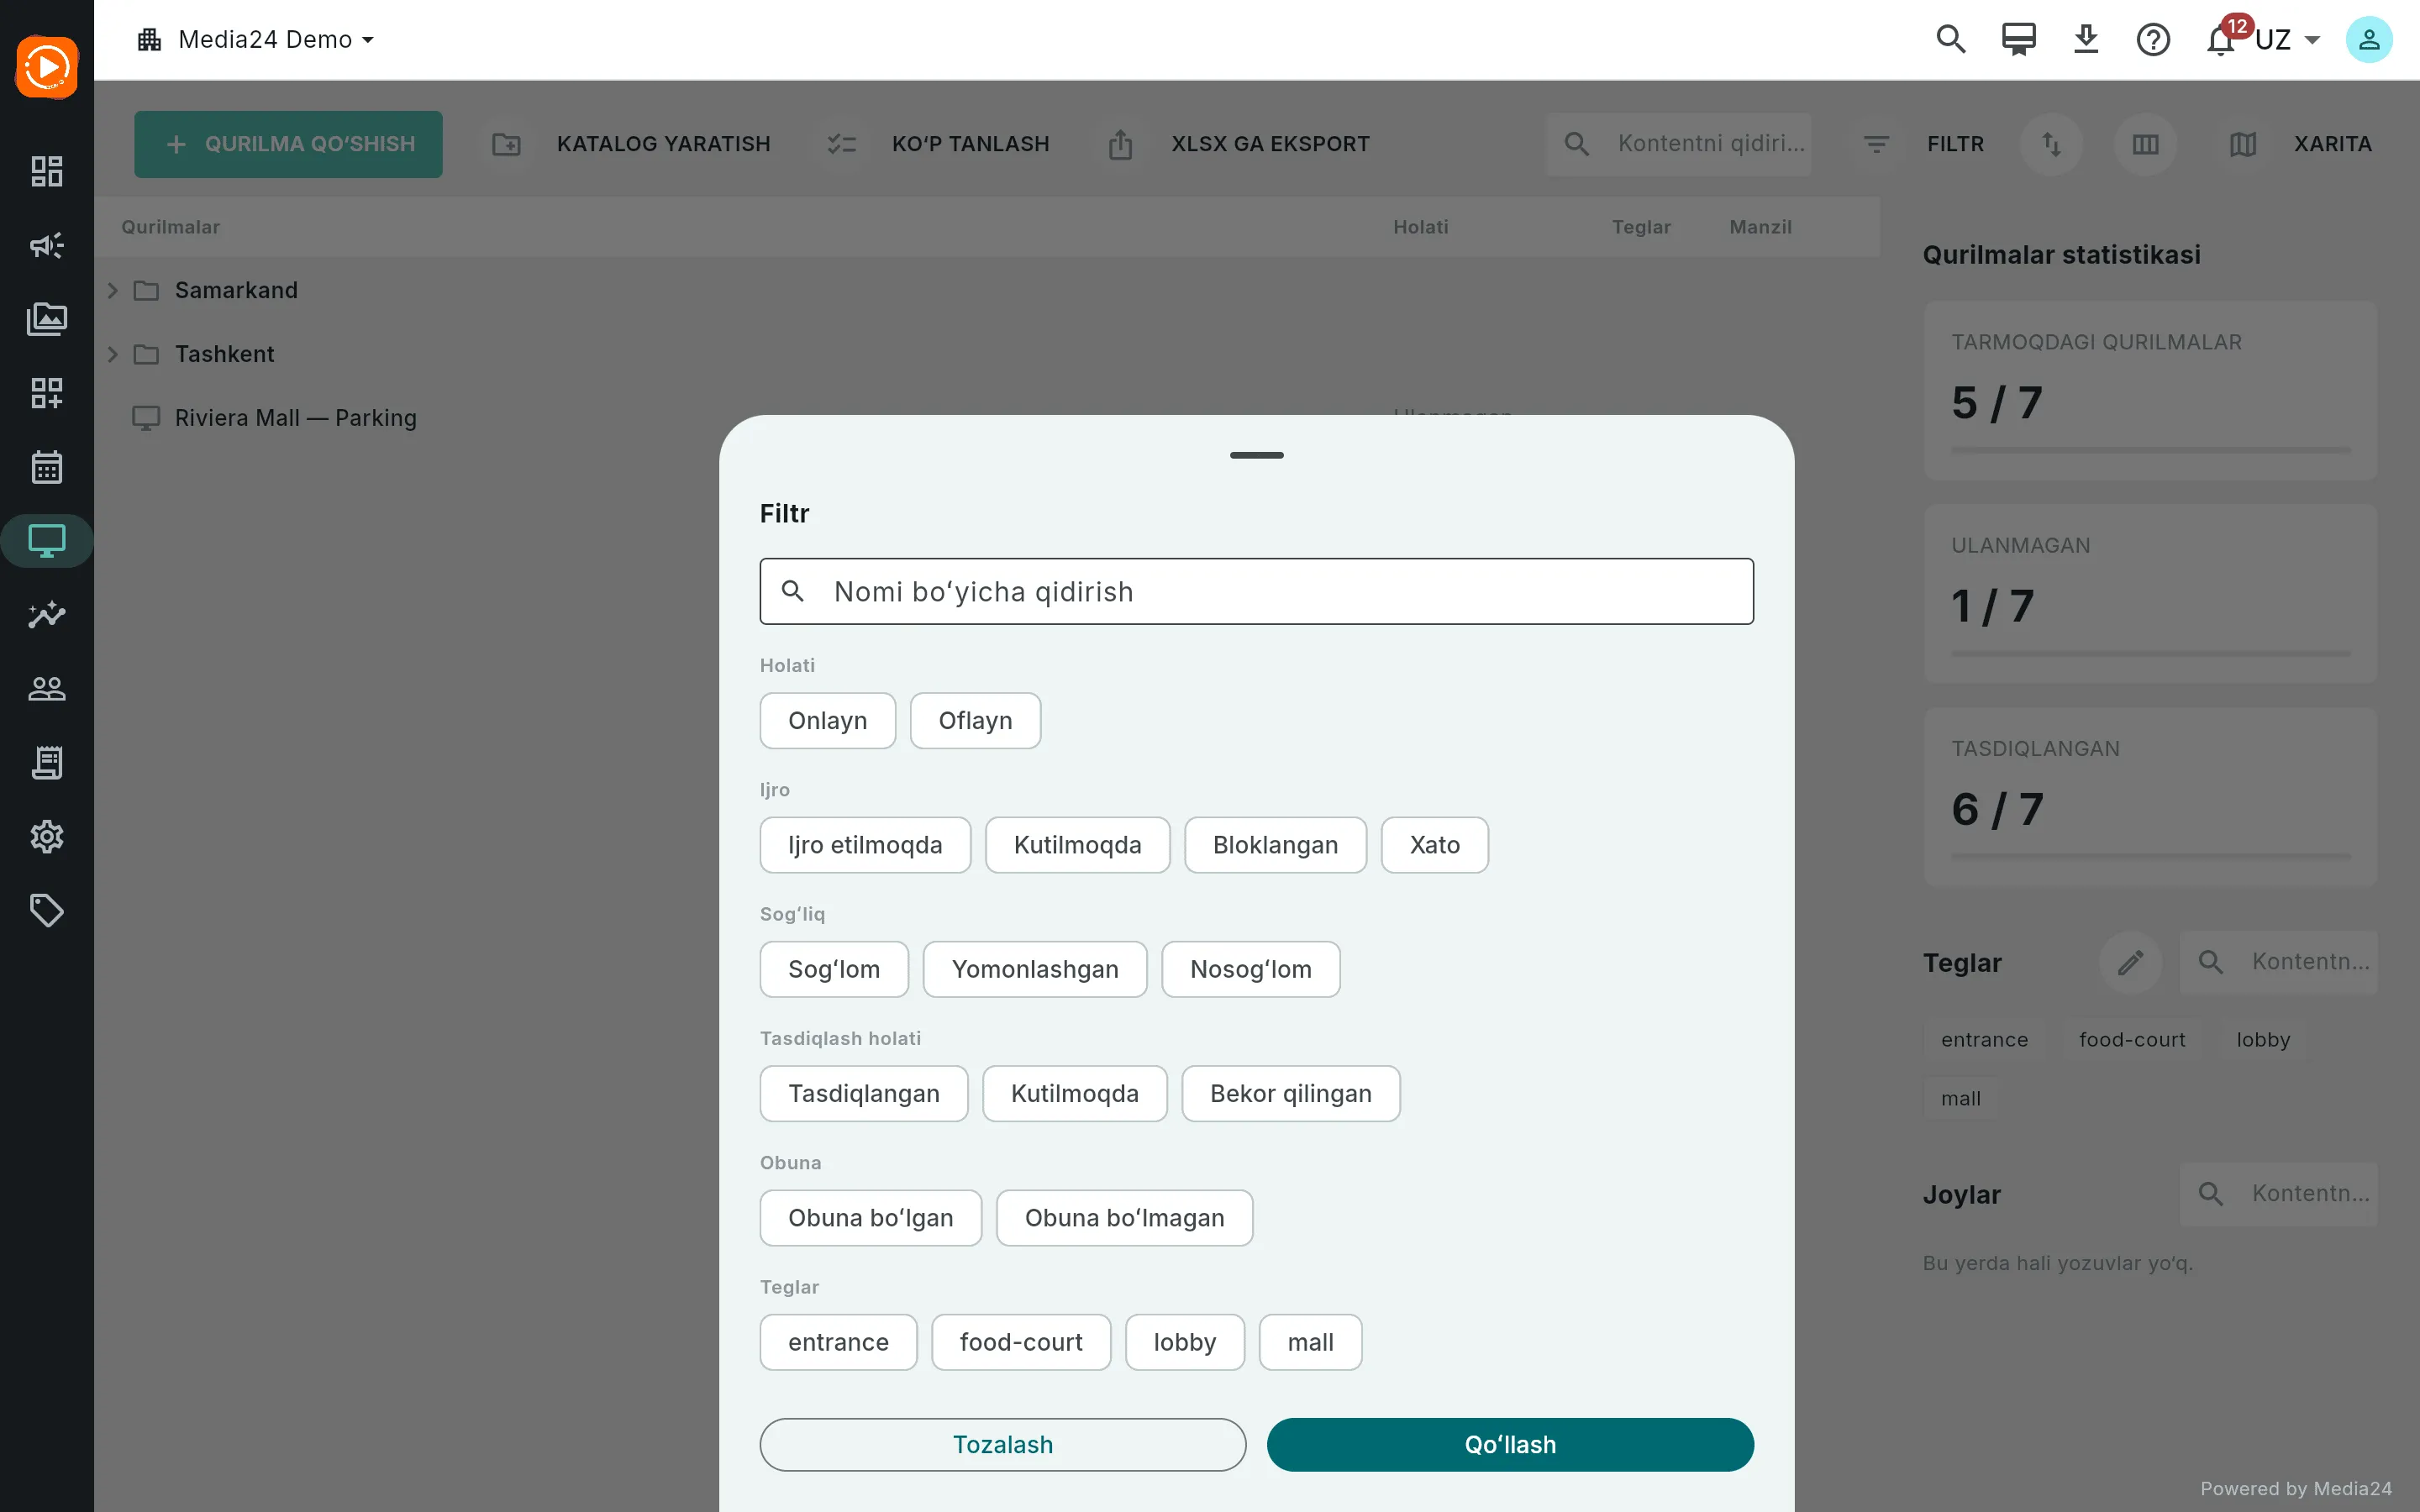Open the settings gear sidebar icon
The image size is (2420, 1512).
47,836
